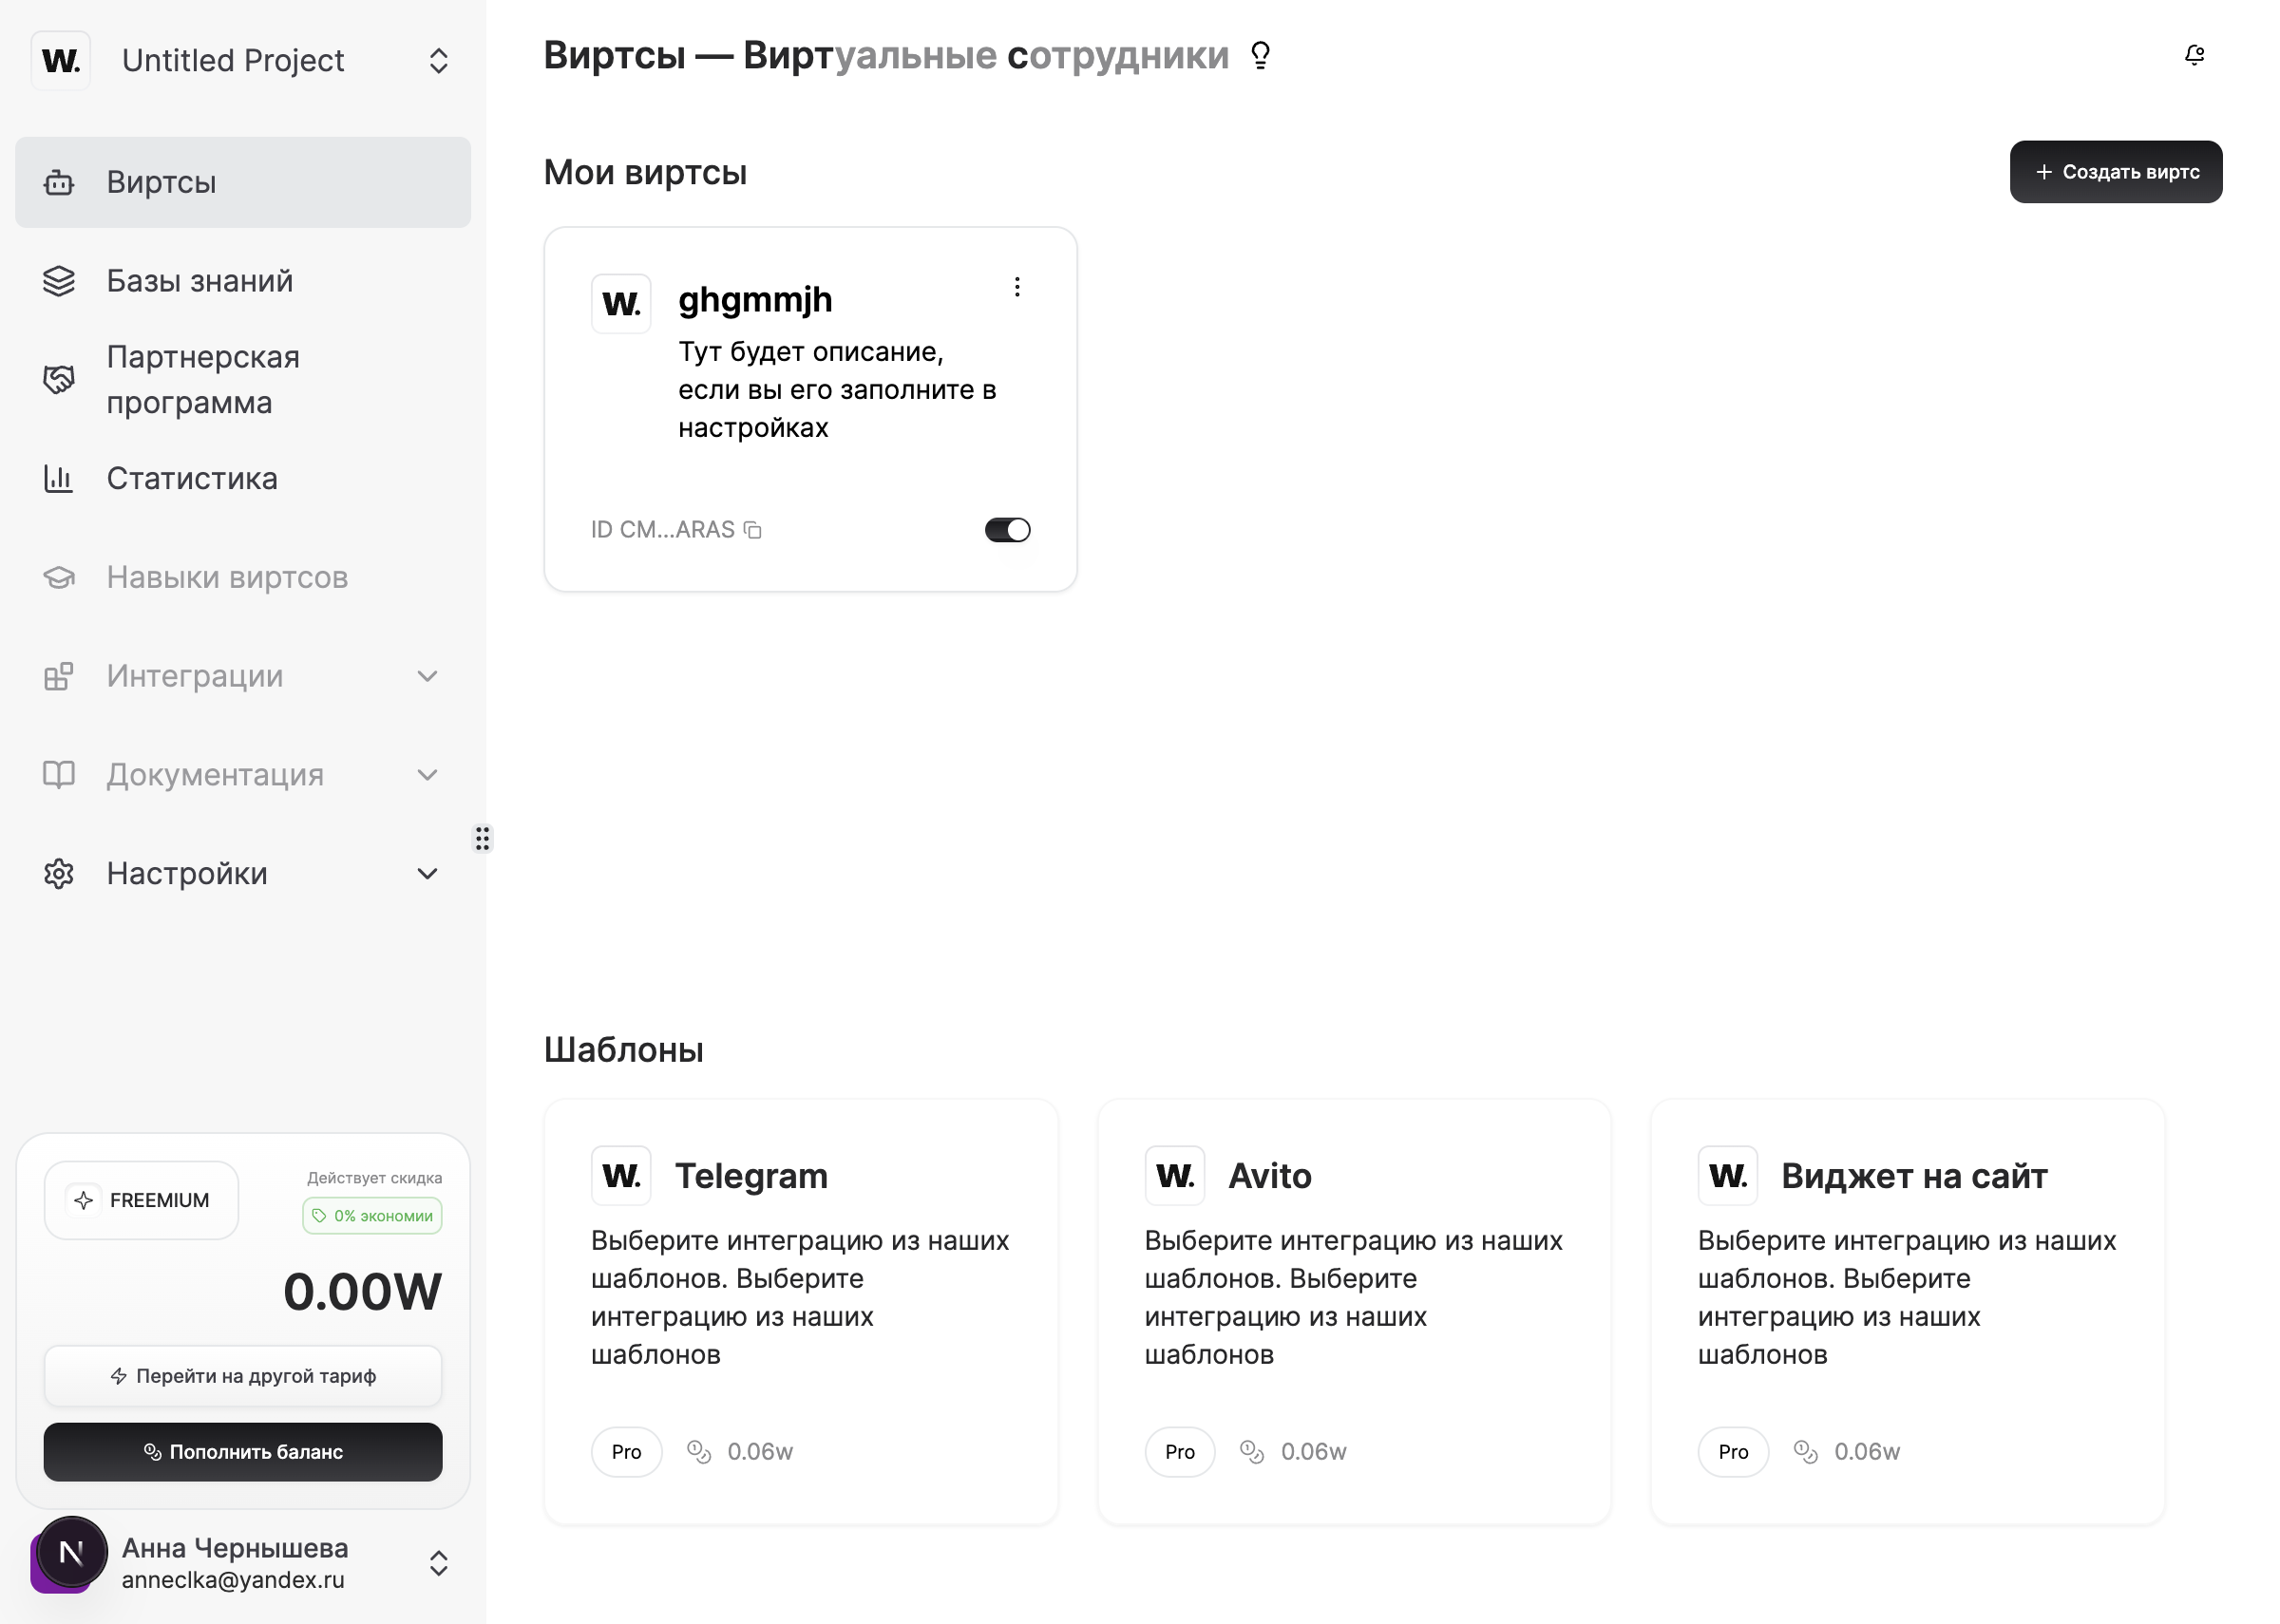Click the sparkle icon in FREEMIUM badge
The image size is (2280, 1624).
84,1200
